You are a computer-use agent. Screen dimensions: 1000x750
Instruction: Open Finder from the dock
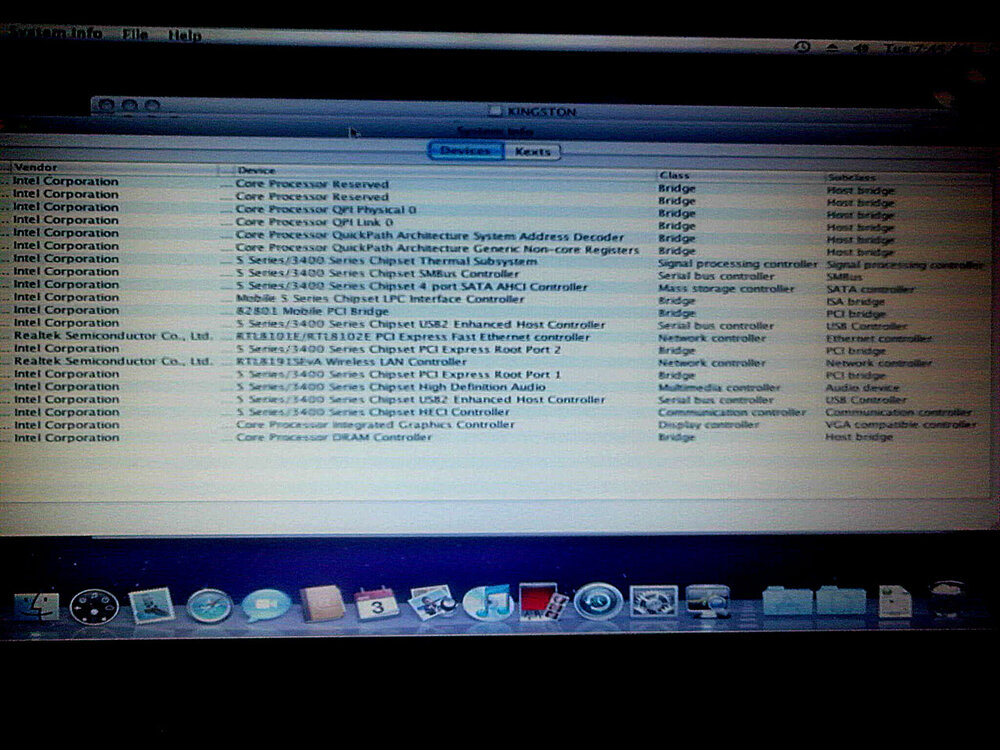coord(35,605)
